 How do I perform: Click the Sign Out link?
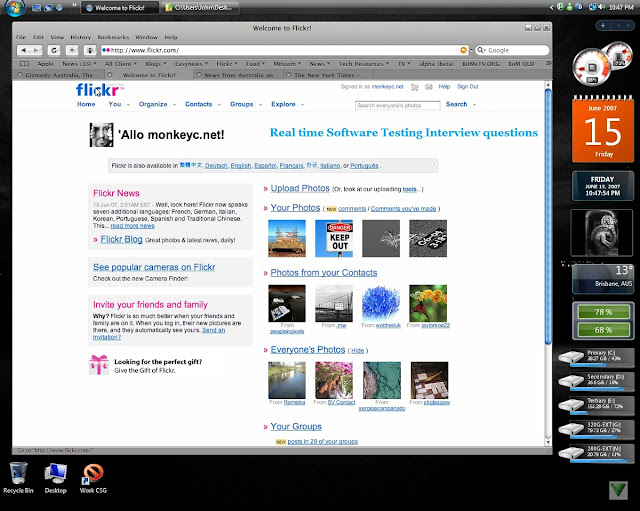click(468, 87)
